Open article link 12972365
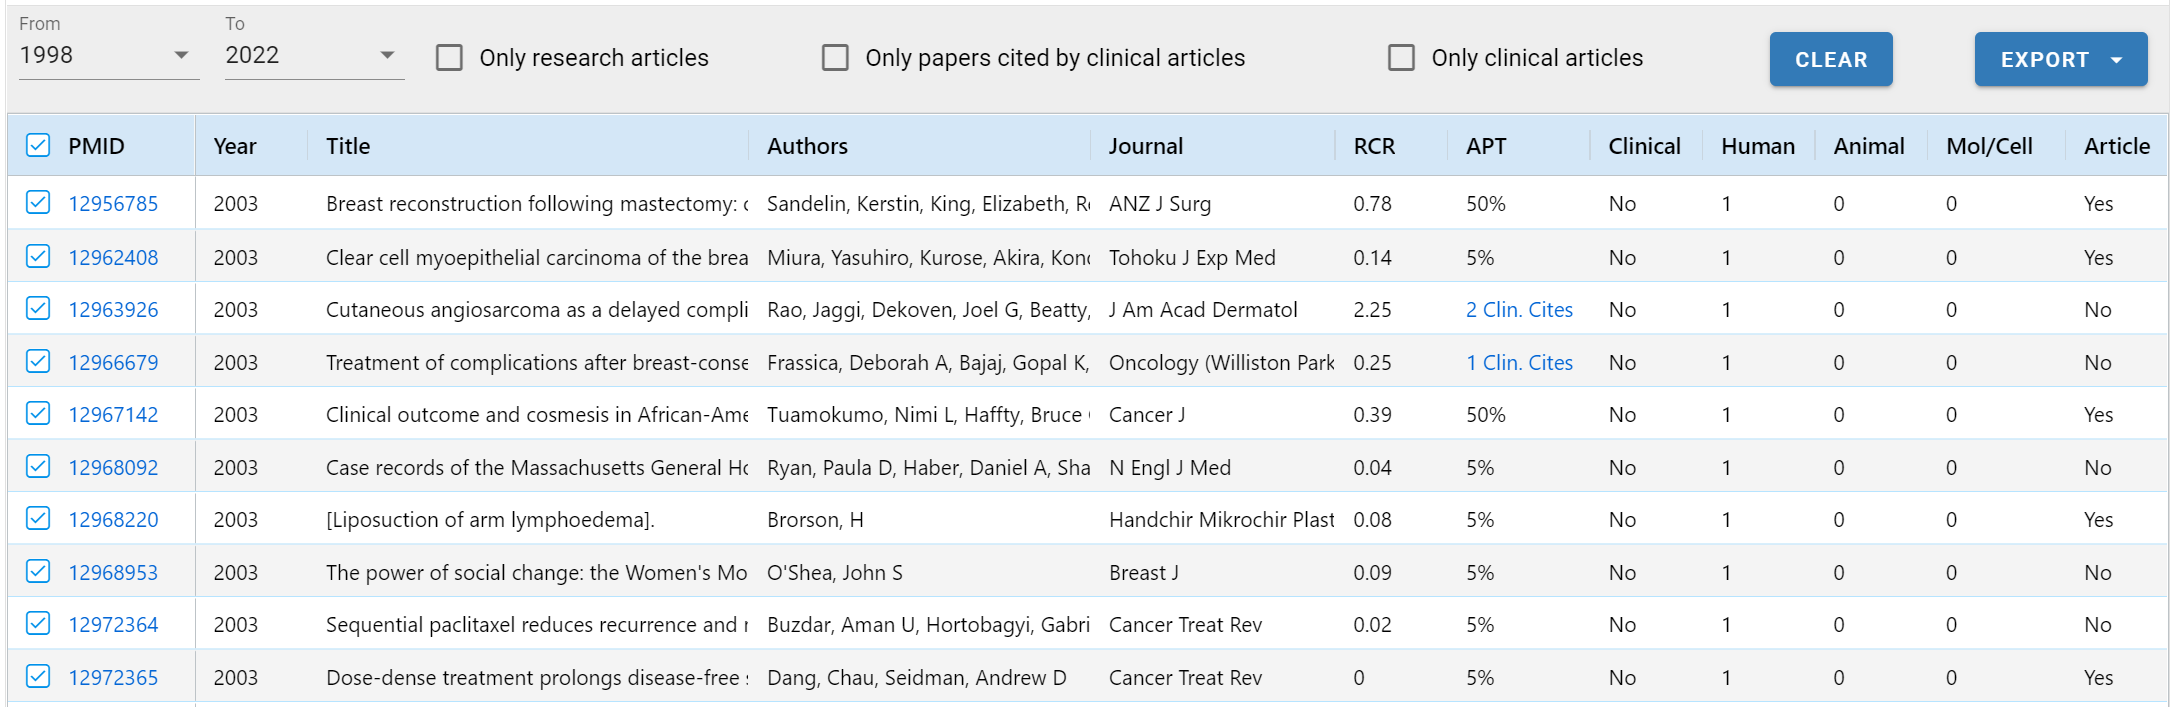The width and height of the screenshot is (2174, 707). tap(113, 678)
